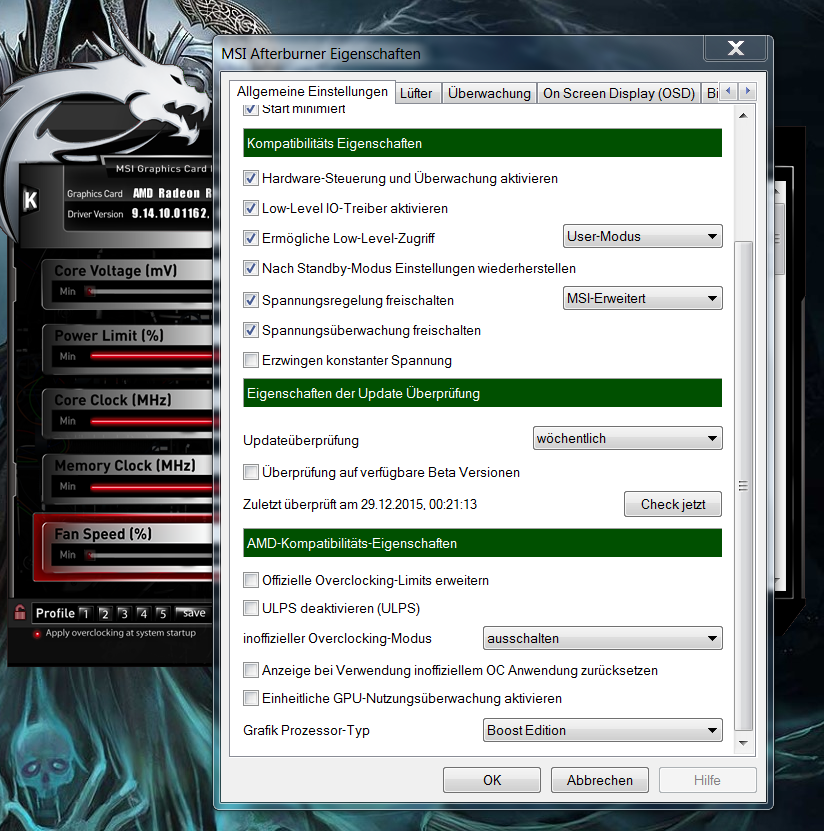
Task: Open Grafik Prozessor-Typ Boost Edition dropdown
Action: (x=603, y=730)
